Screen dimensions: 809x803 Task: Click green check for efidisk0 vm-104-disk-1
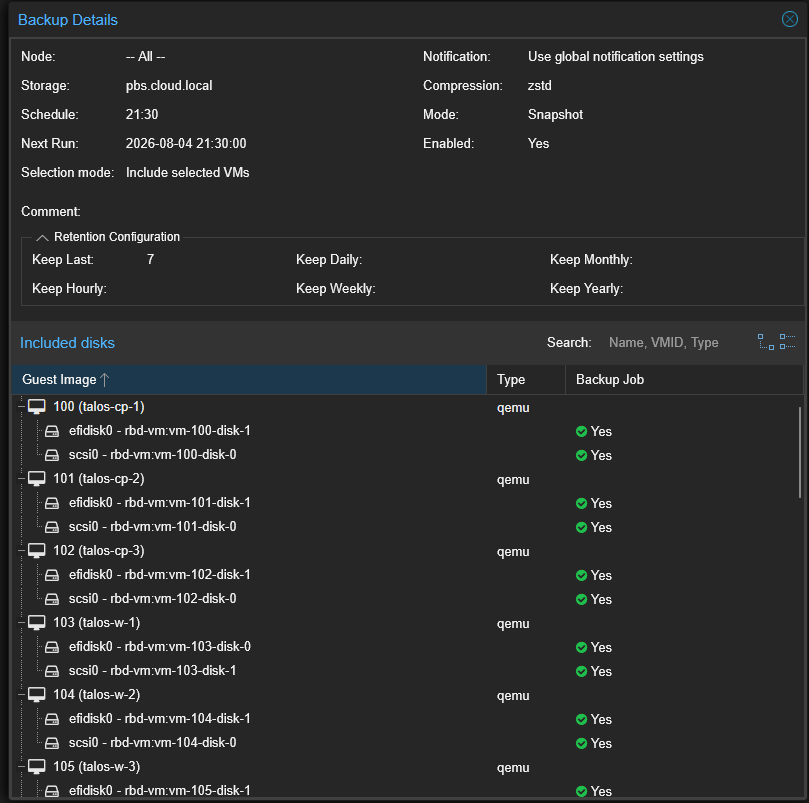click(x=581, y=719)
